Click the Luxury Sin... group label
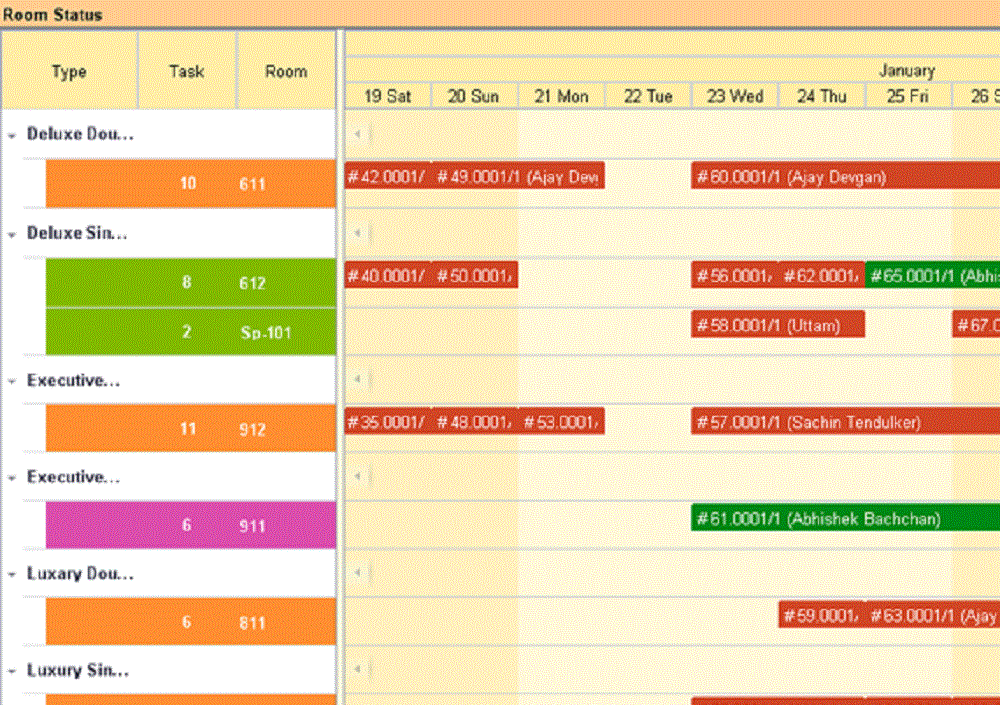 coord(78,670)
